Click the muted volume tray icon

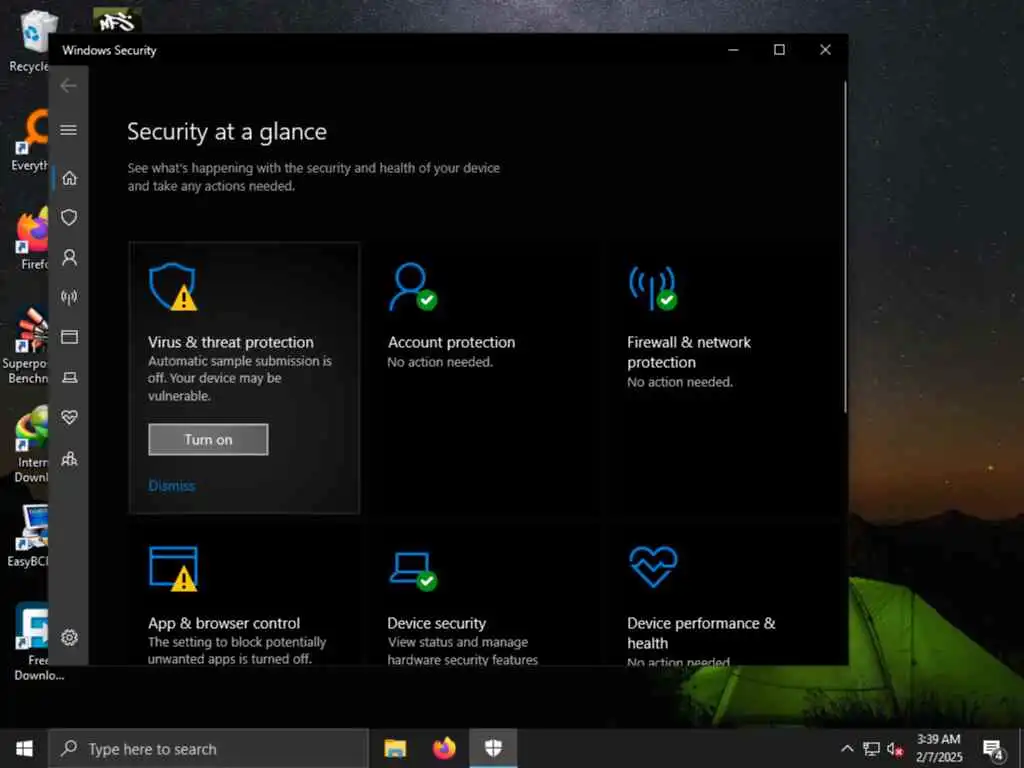(895, 749)
